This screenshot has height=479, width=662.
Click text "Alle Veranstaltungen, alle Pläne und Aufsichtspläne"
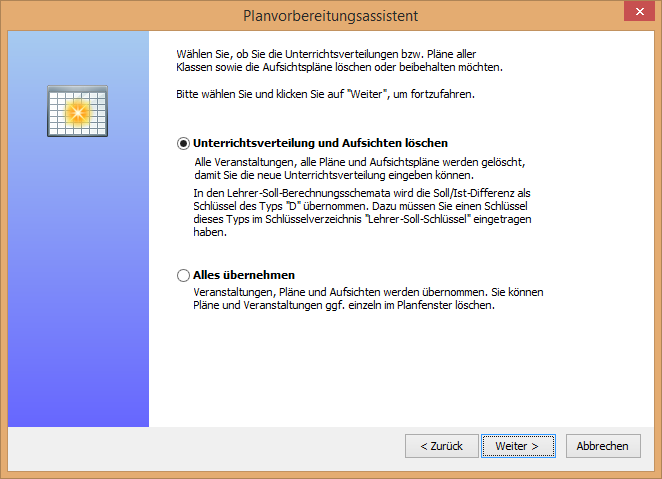tap(317, 162)
